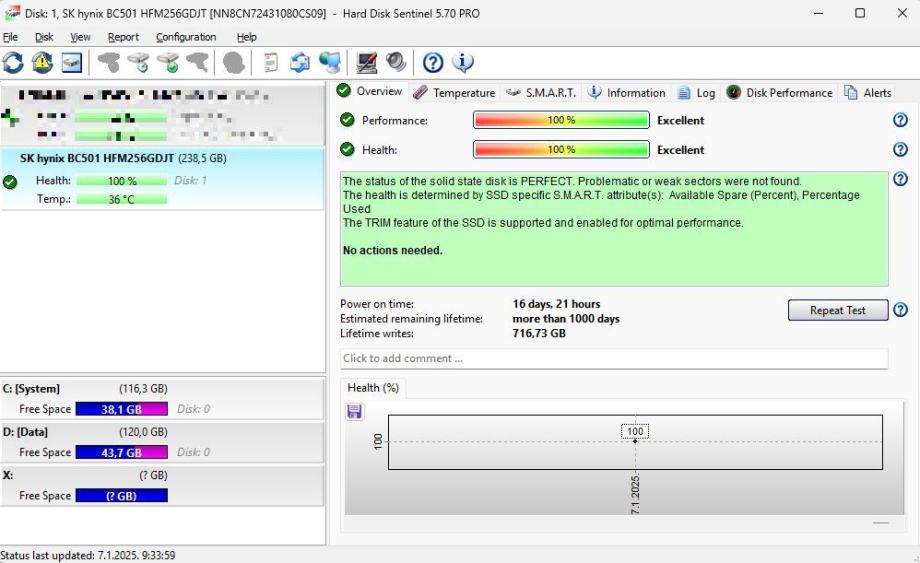920x563 pixels.
Task: Open the Disk menu
Action: (44, 37)
